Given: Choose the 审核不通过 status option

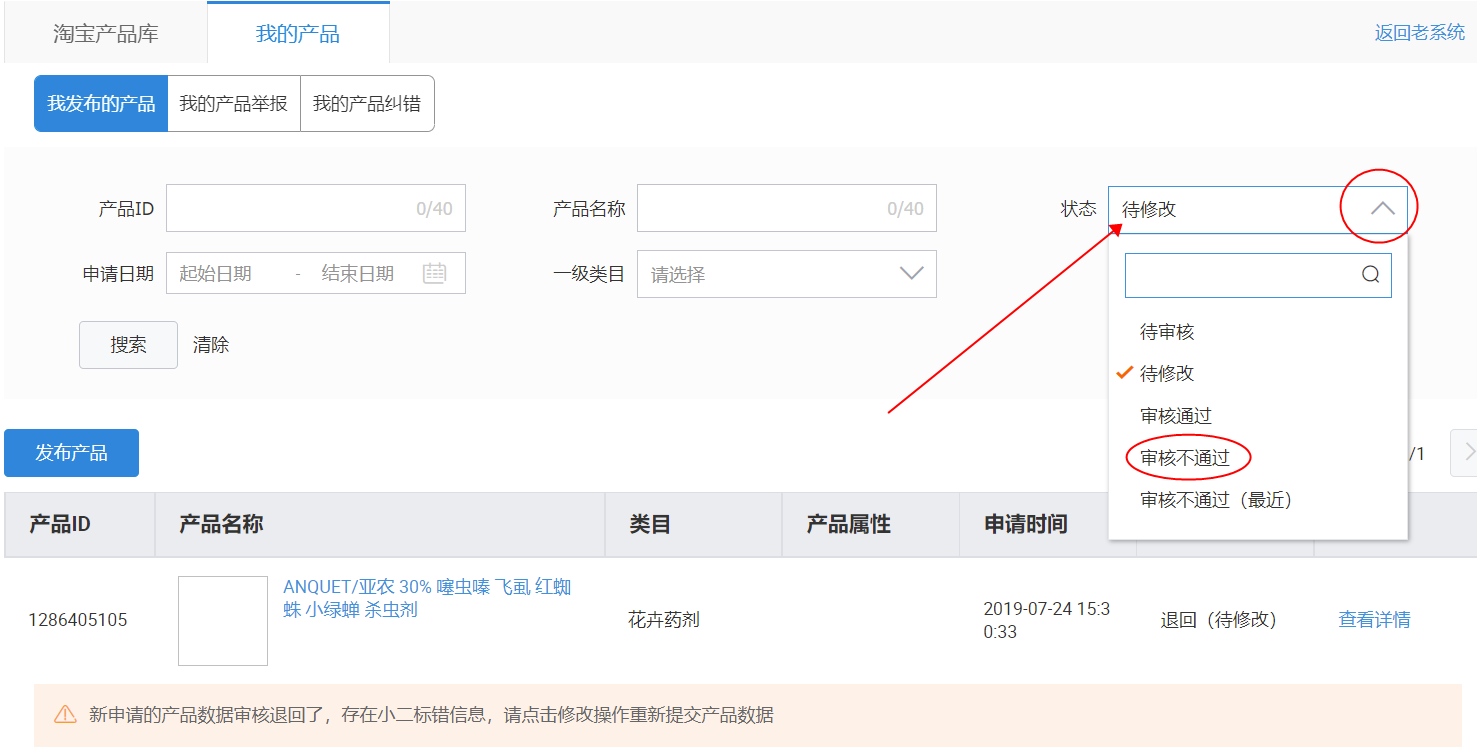Looking at the screenshot, I should coord(1185,458).
